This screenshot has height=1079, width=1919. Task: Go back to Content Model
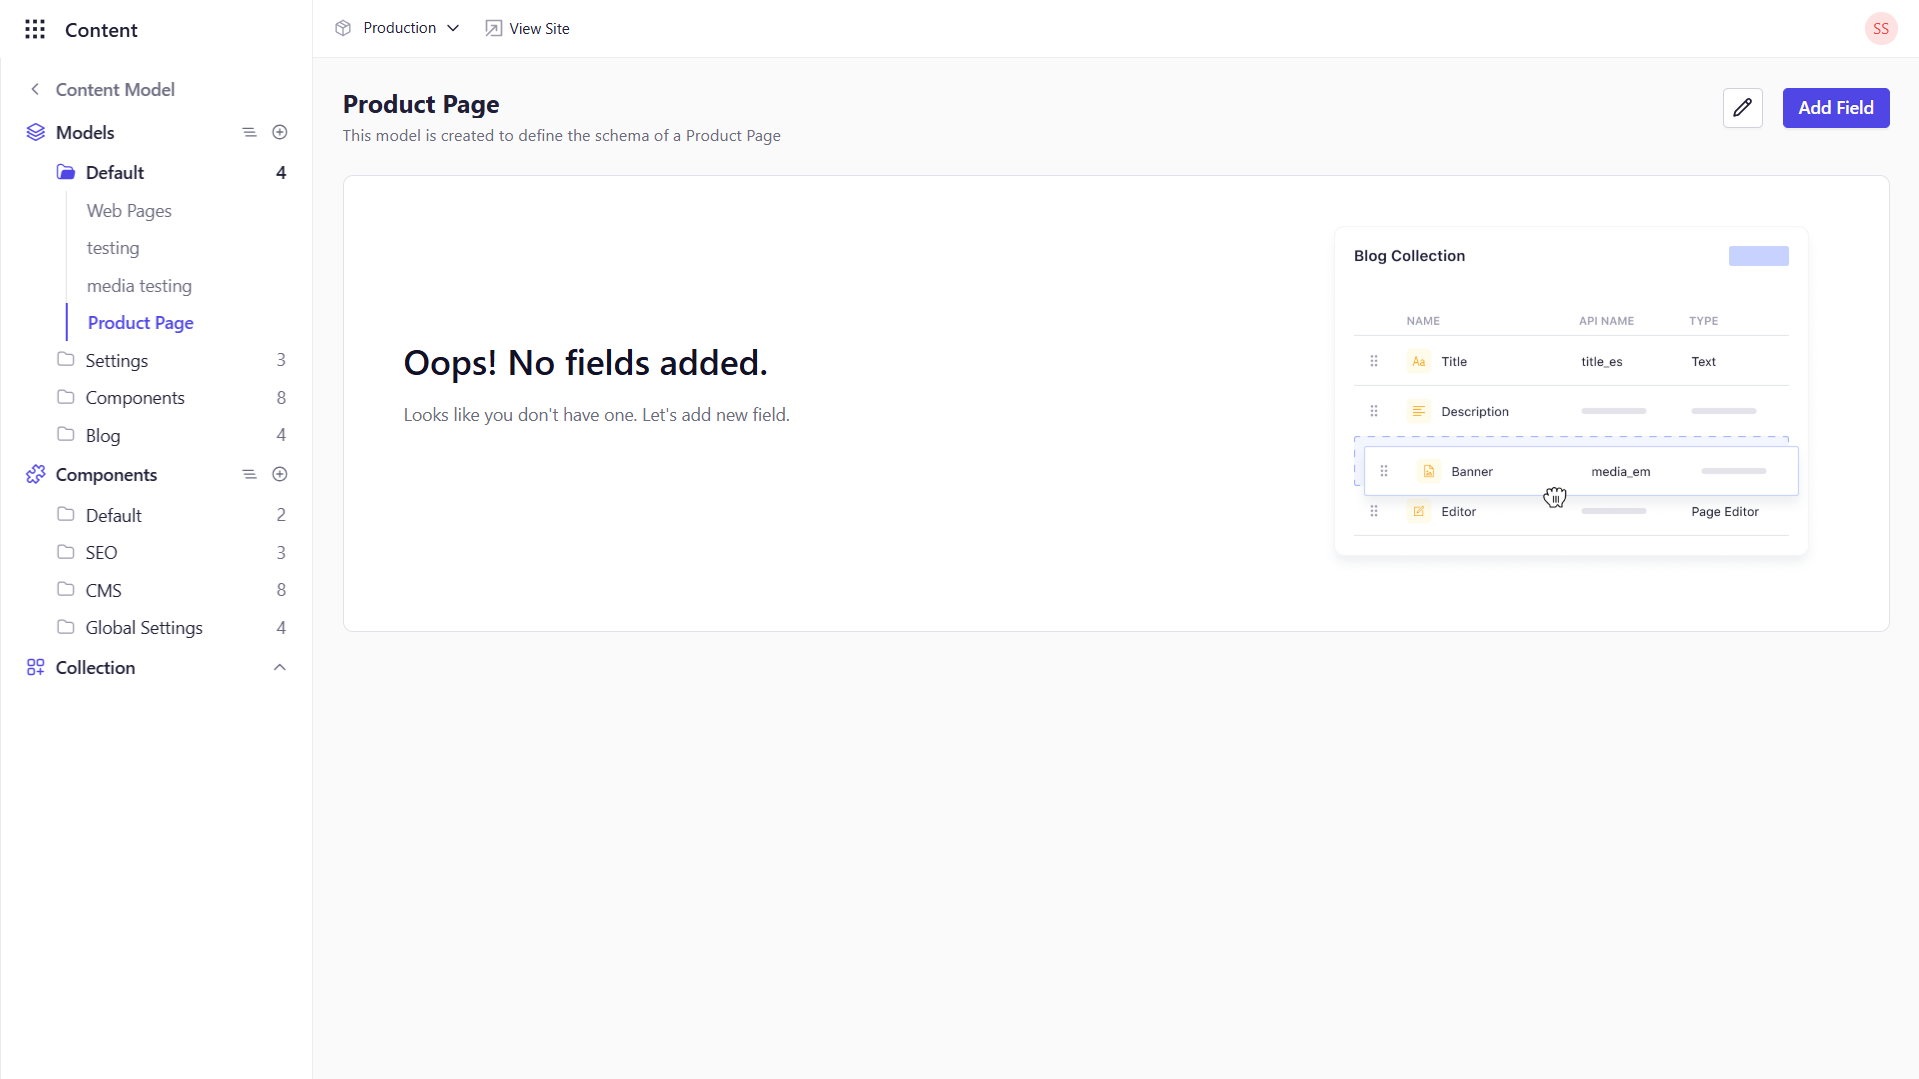pos(115,89)
